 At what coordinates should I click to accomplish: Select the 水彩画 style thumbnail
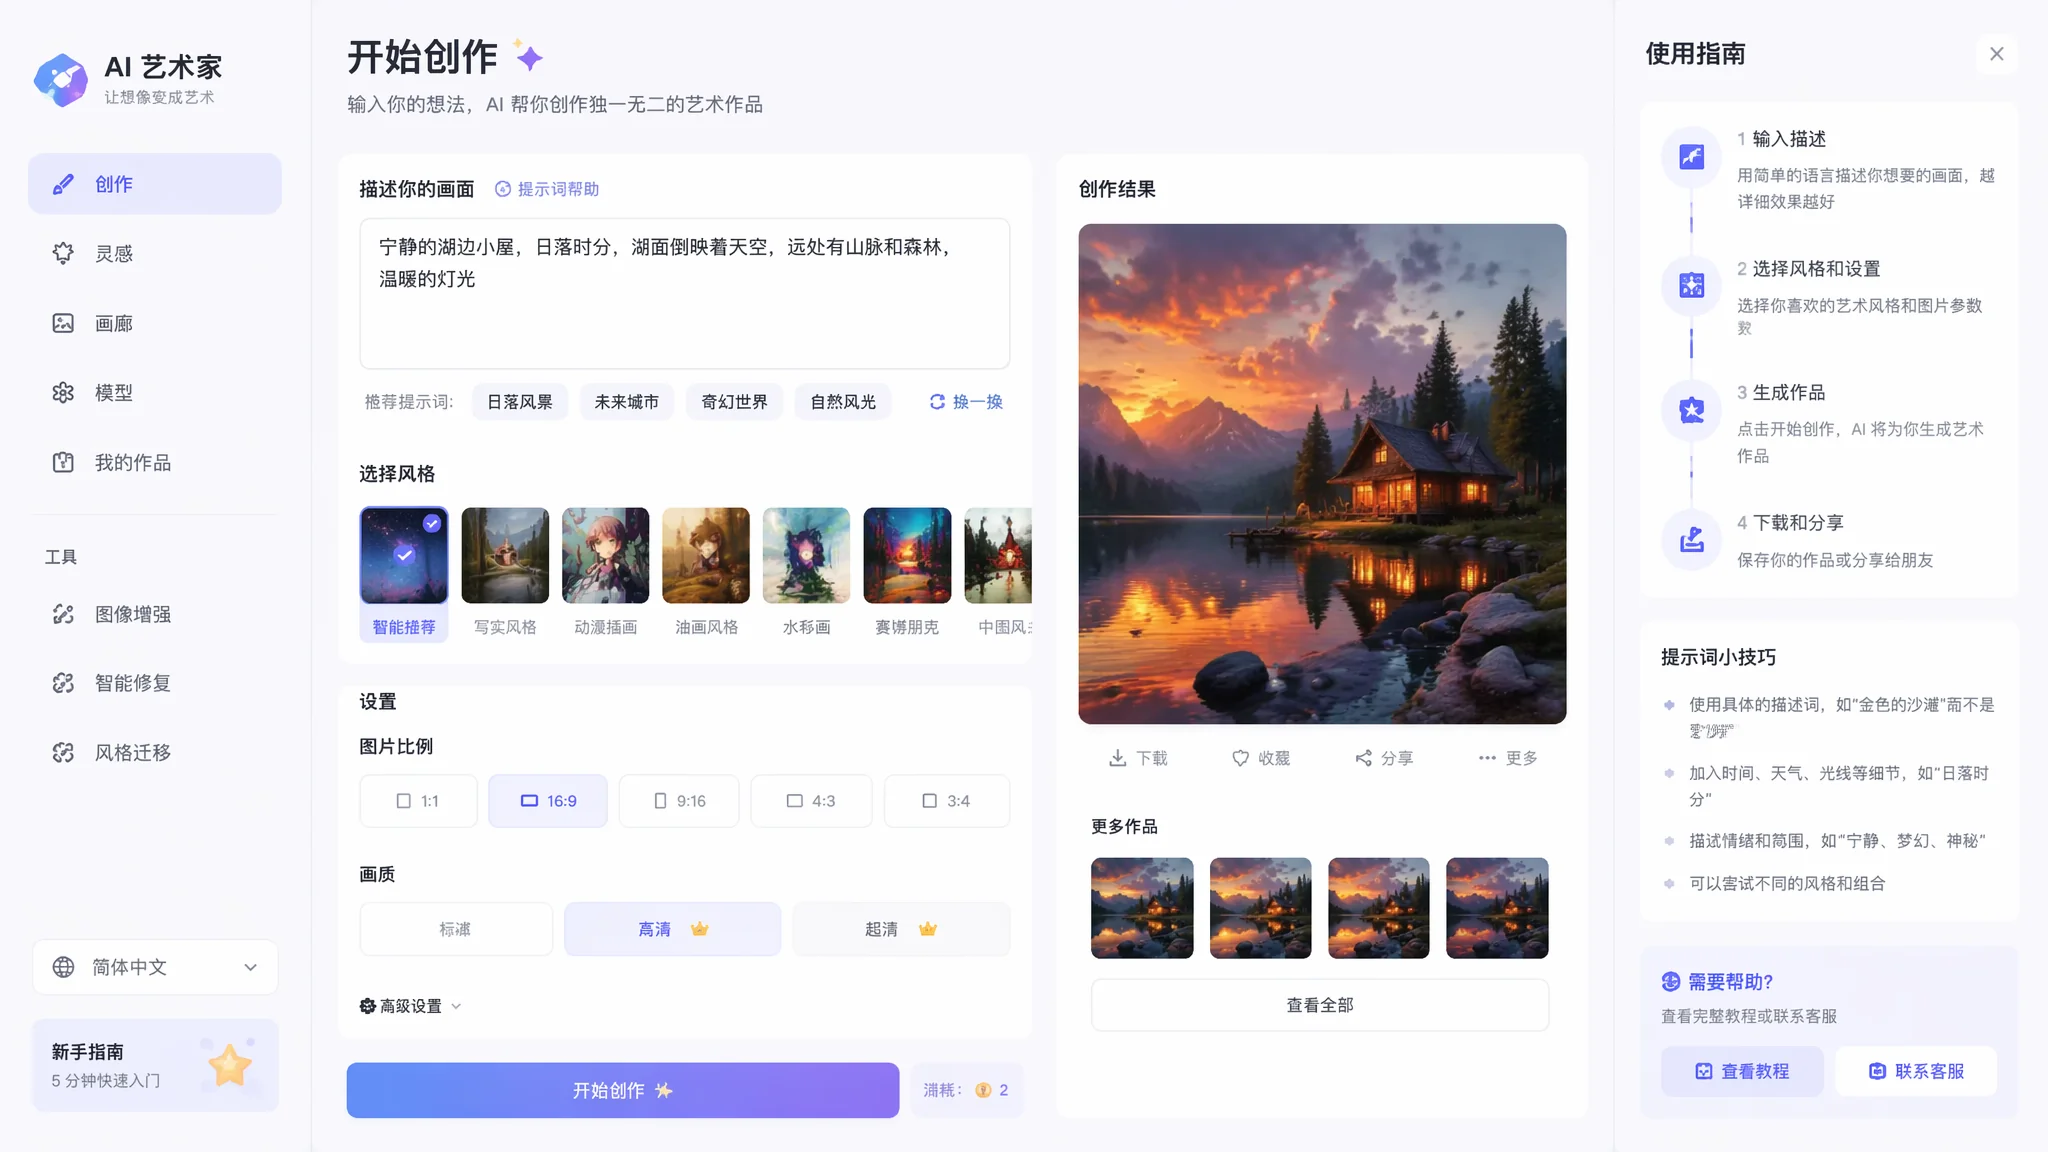pyautogui.click(x=807, y=556)
